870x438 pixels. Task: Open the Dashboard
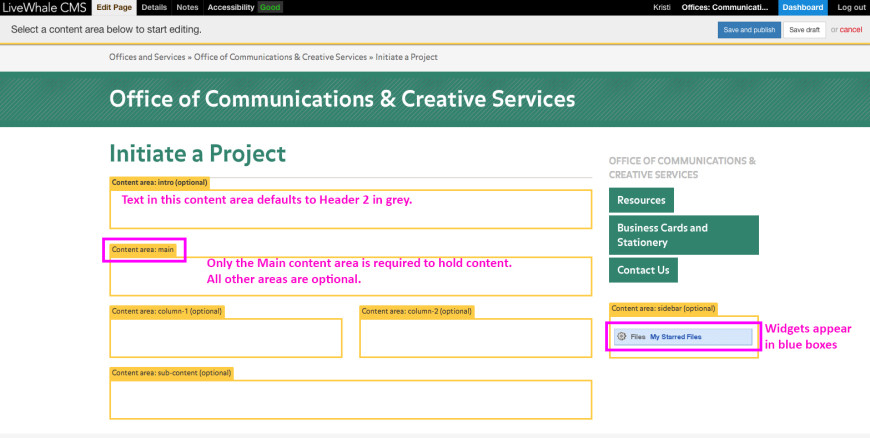click(x=802, y=7)
